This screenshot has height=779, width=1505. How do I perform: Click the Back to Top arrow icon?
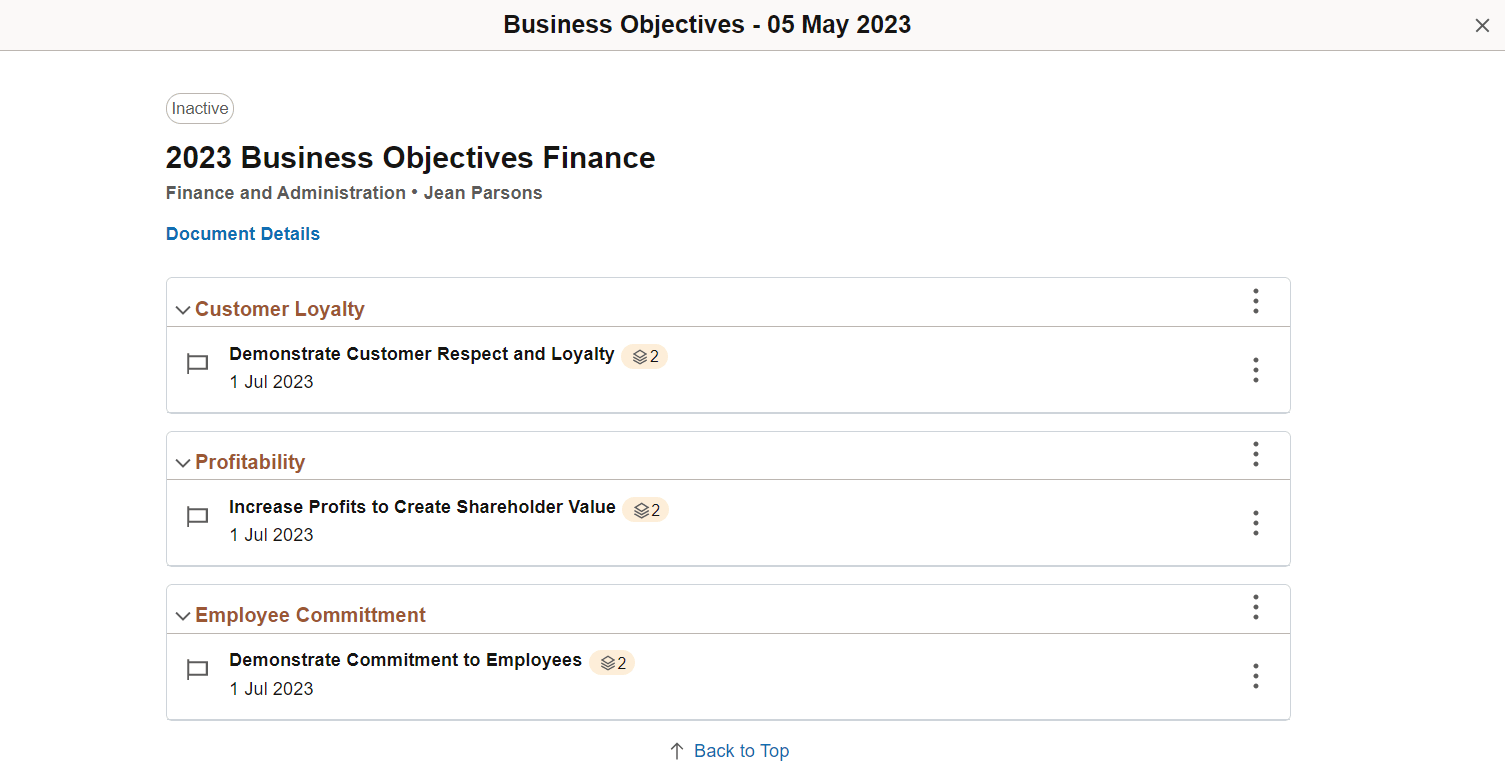click(675, 750)
